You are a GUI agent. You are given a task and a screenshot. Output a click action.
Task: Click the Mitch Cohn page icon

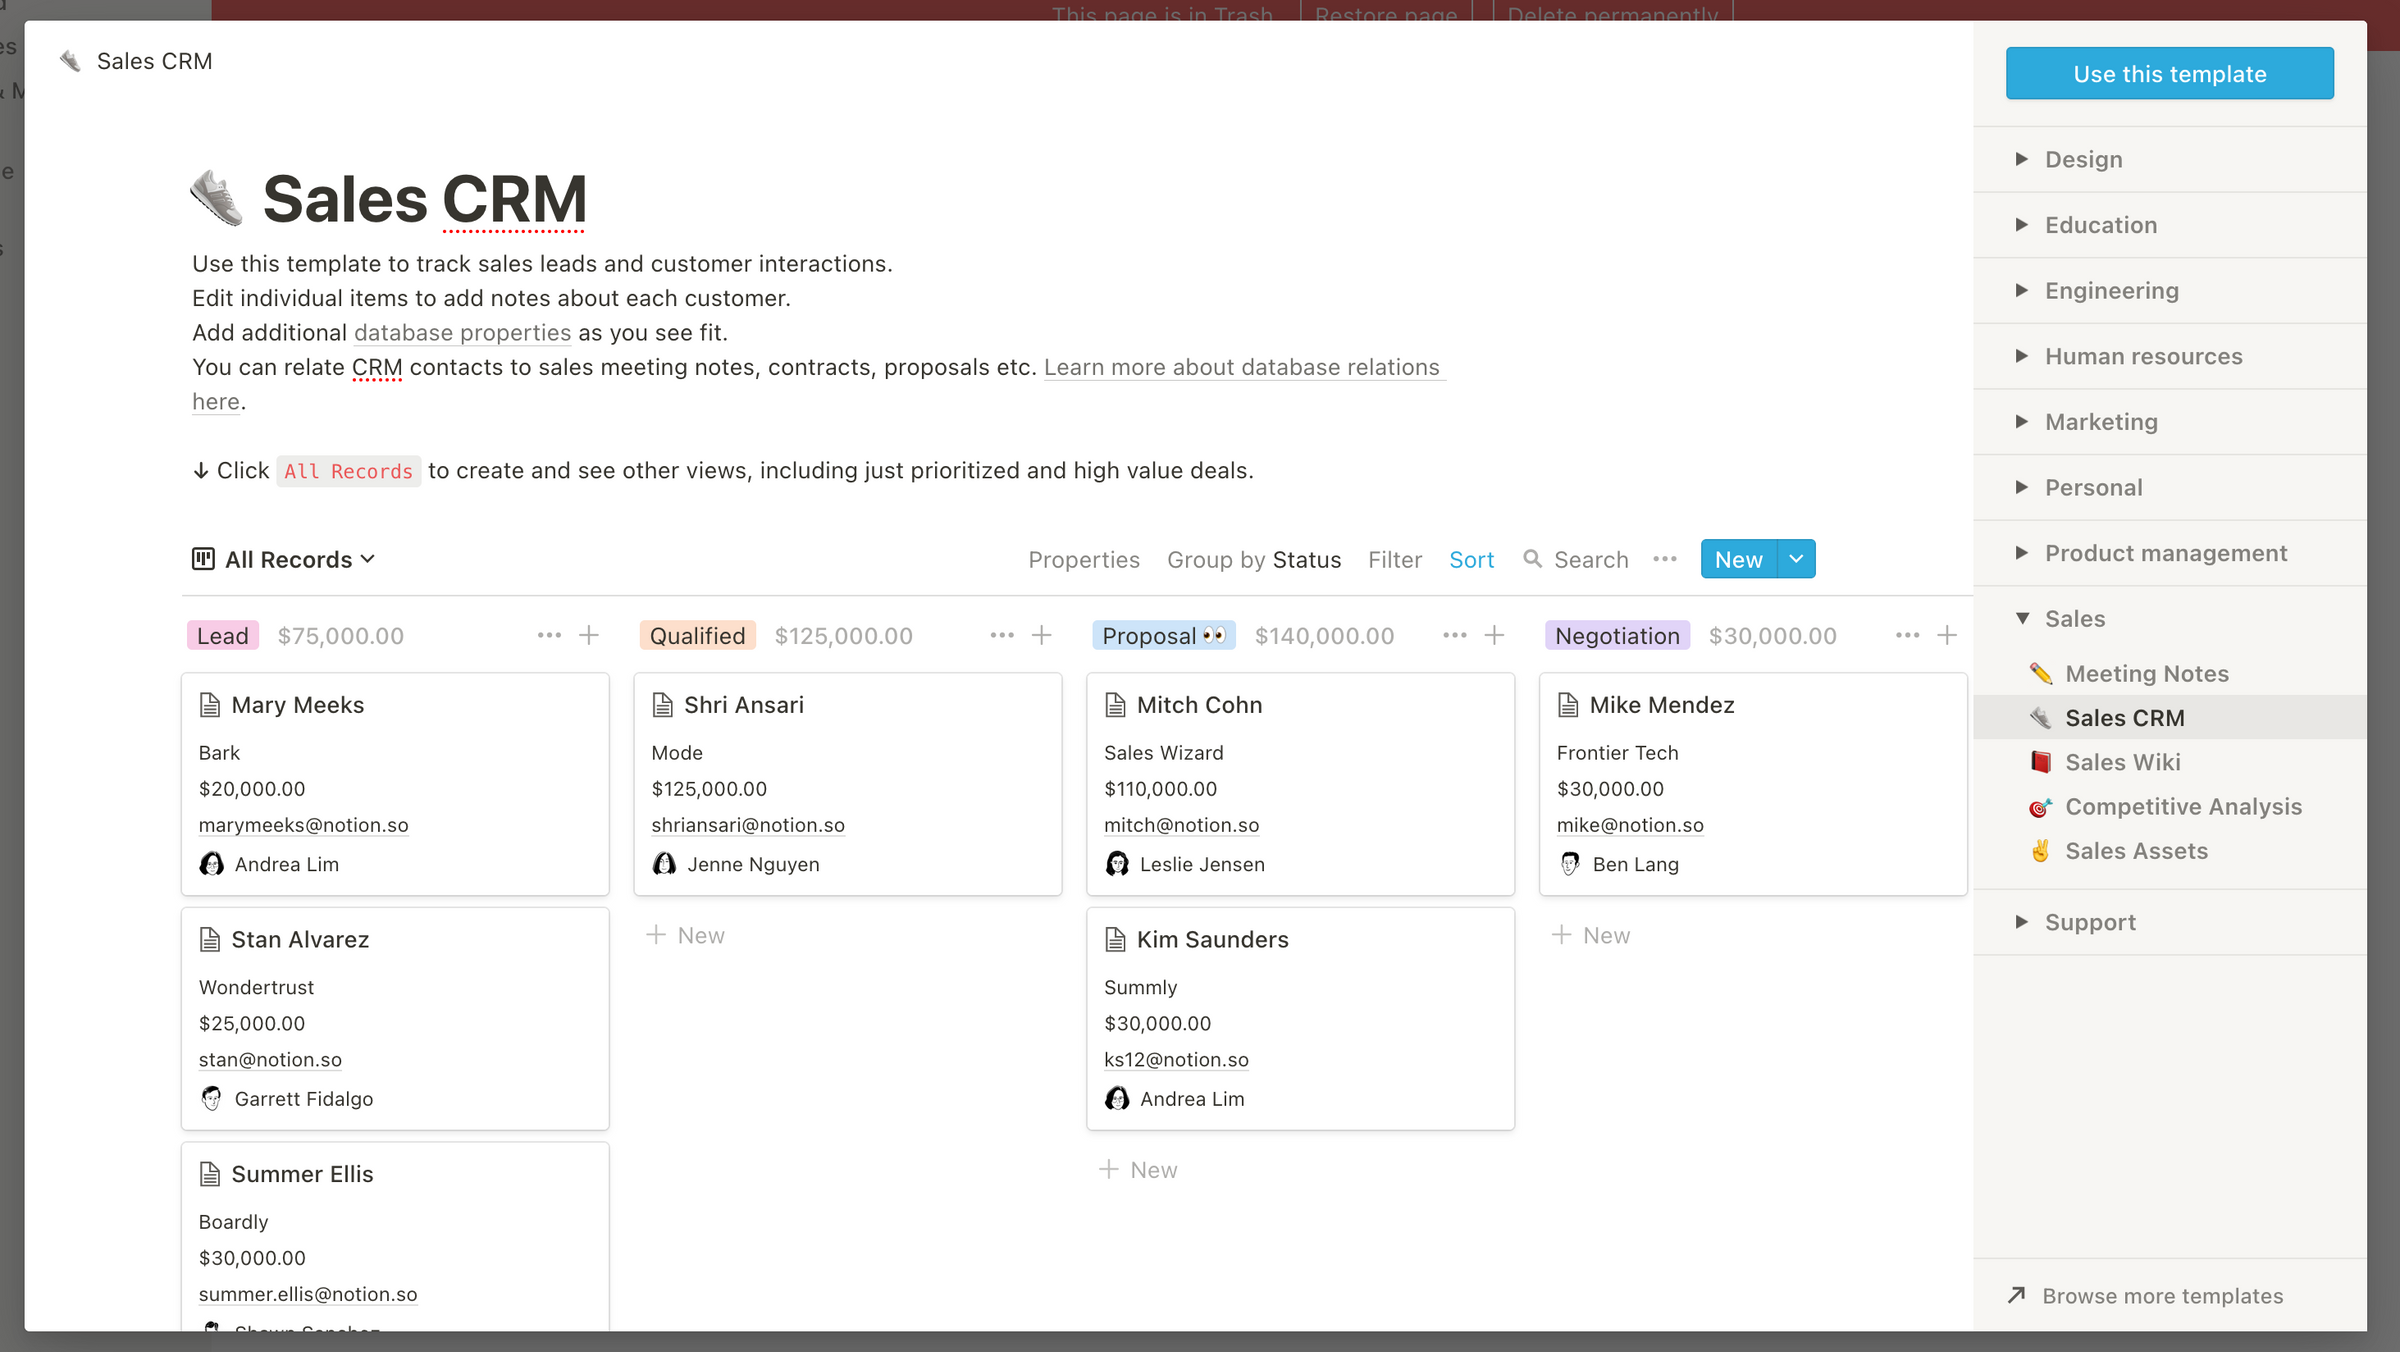1115,705
